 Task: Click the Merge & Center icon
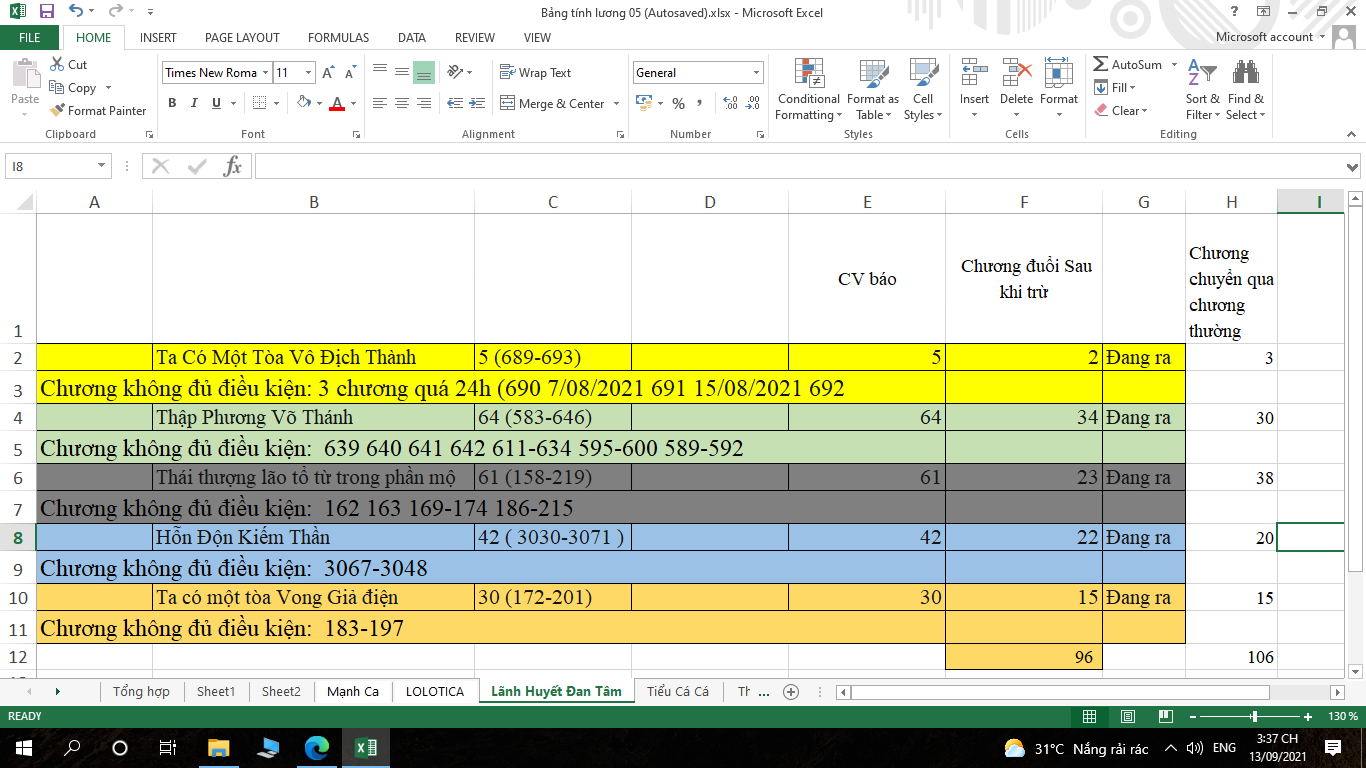point(506,104)
